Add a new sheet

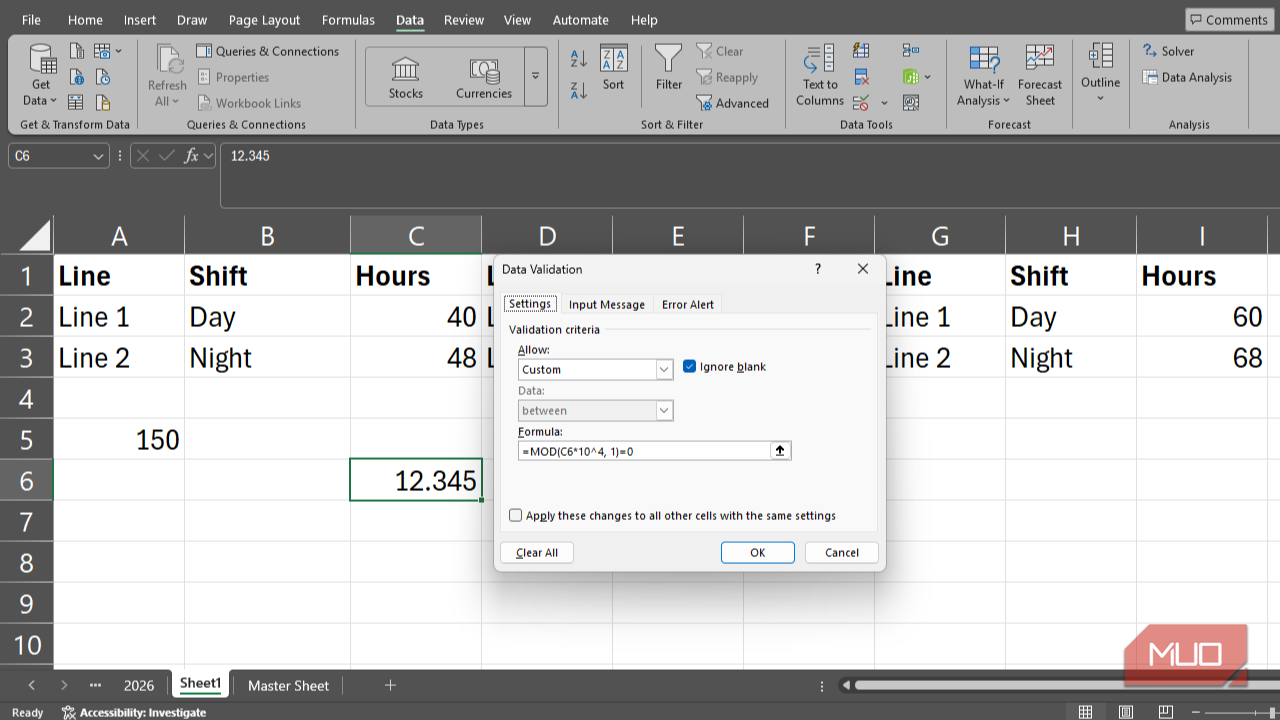390,685
